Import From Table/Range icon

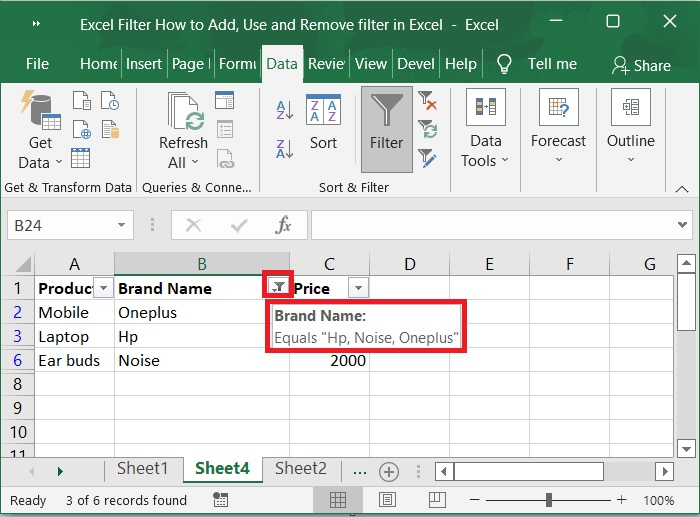pos(81,158)
